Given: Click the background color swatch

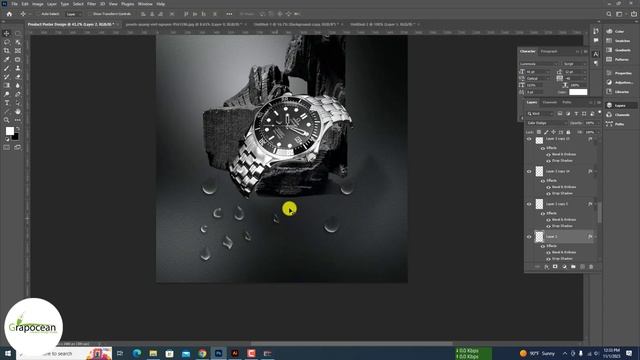Looking at the screenshot, I should (x=16, y=138).
